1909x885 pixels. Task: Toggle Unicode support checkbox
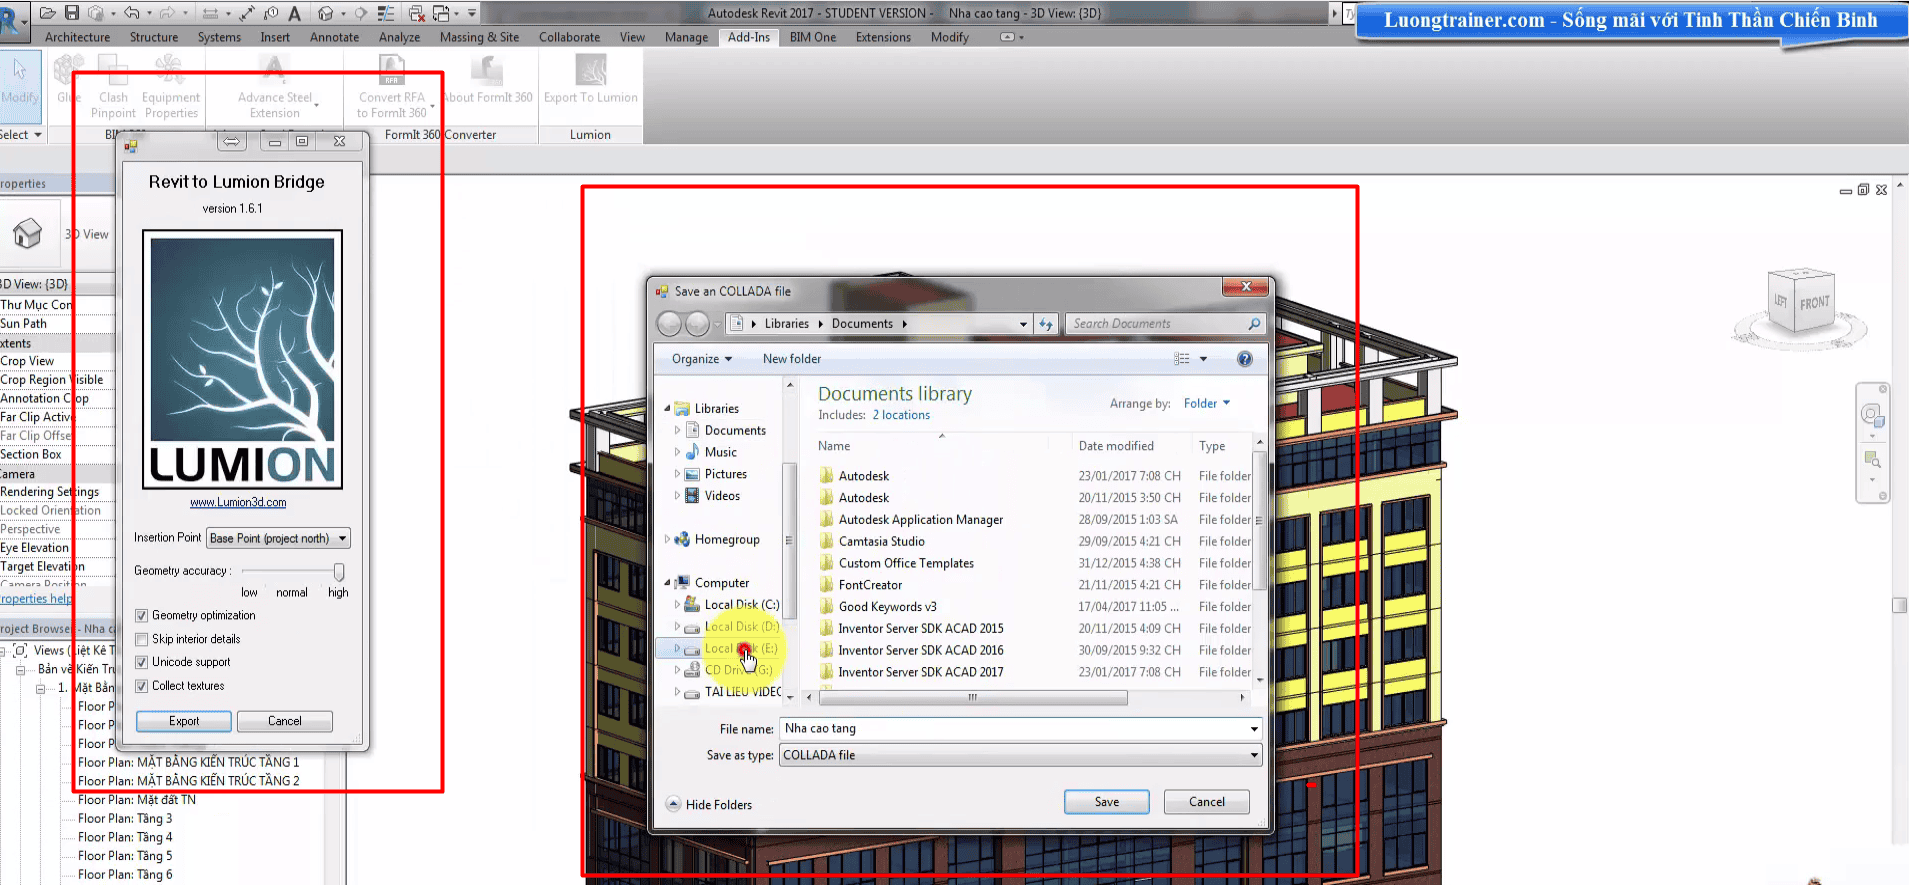pyautogui.click(x=141, y=662)
